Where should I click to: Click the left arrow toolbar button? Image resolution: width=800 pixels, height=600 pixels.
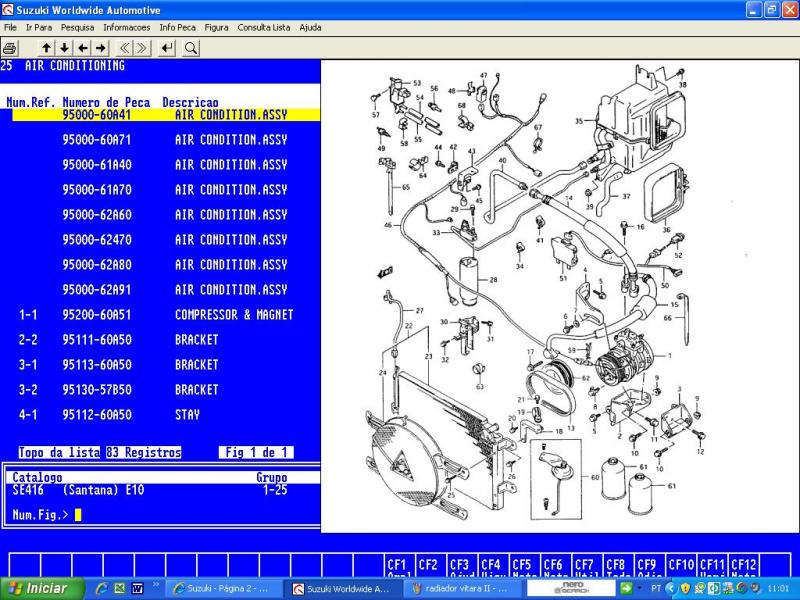[x=83, y=48]
